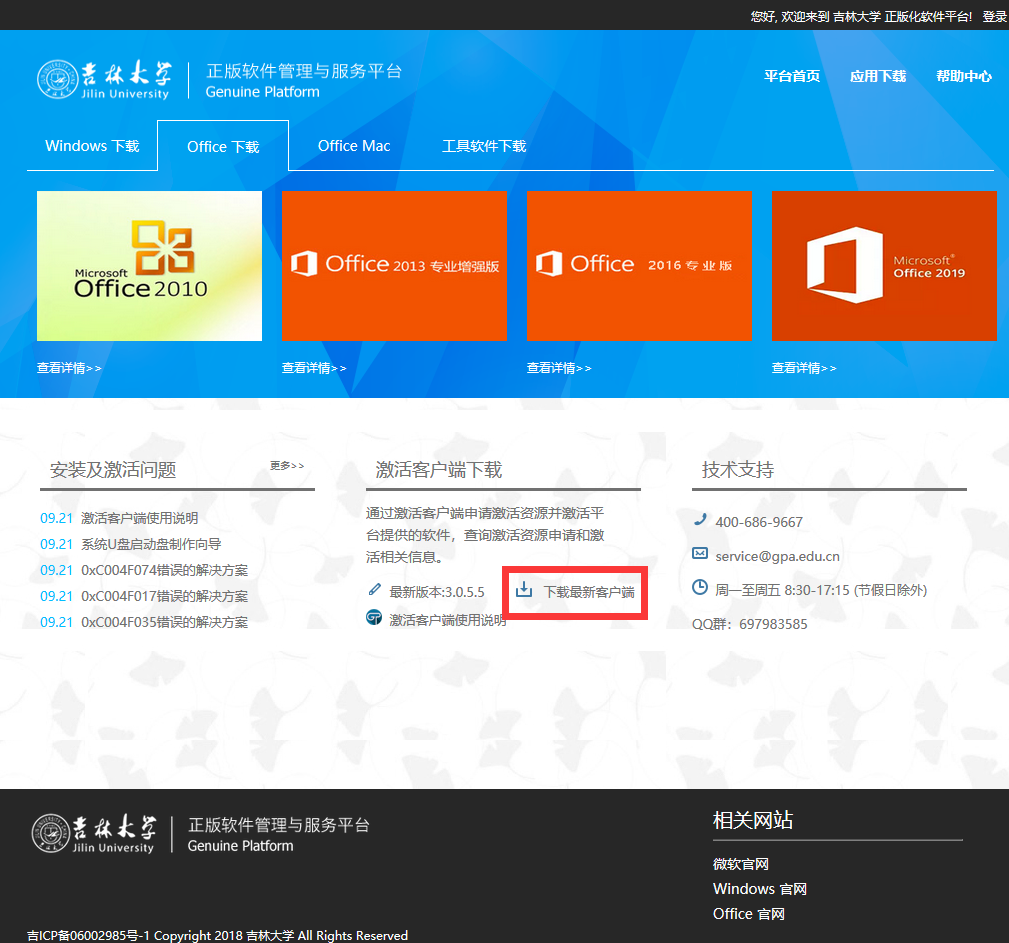Image resolution: width=1009 pixels, height=943 pixels.
Task: Click the Jilin University logo in footer
Action: coord(95,834)
